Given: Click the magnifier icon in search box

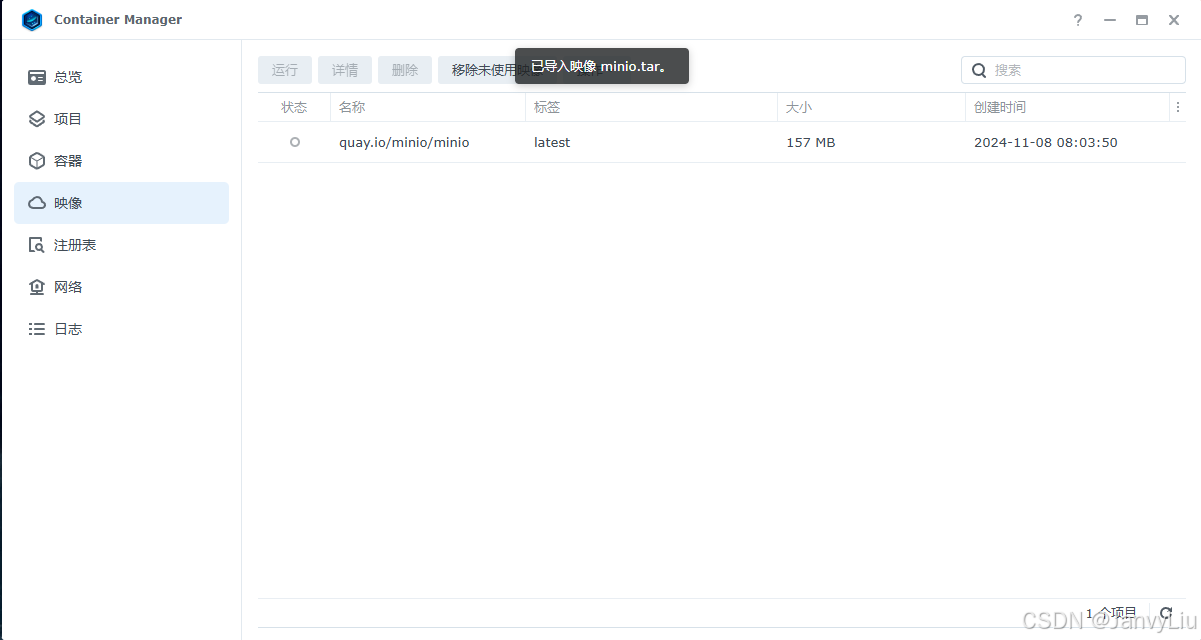Looking at the screenshot, I should click(979, 70).
